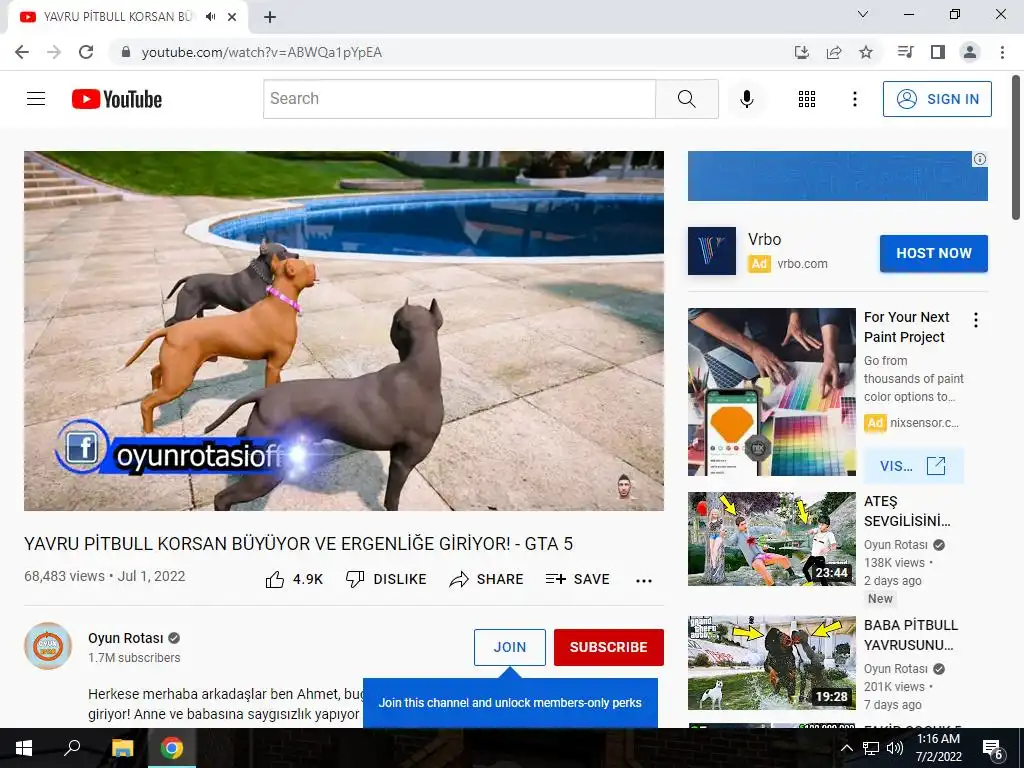Click the SIGN IN button
This screenshot has height=768, width=1024.
click(x=937, y=99)
